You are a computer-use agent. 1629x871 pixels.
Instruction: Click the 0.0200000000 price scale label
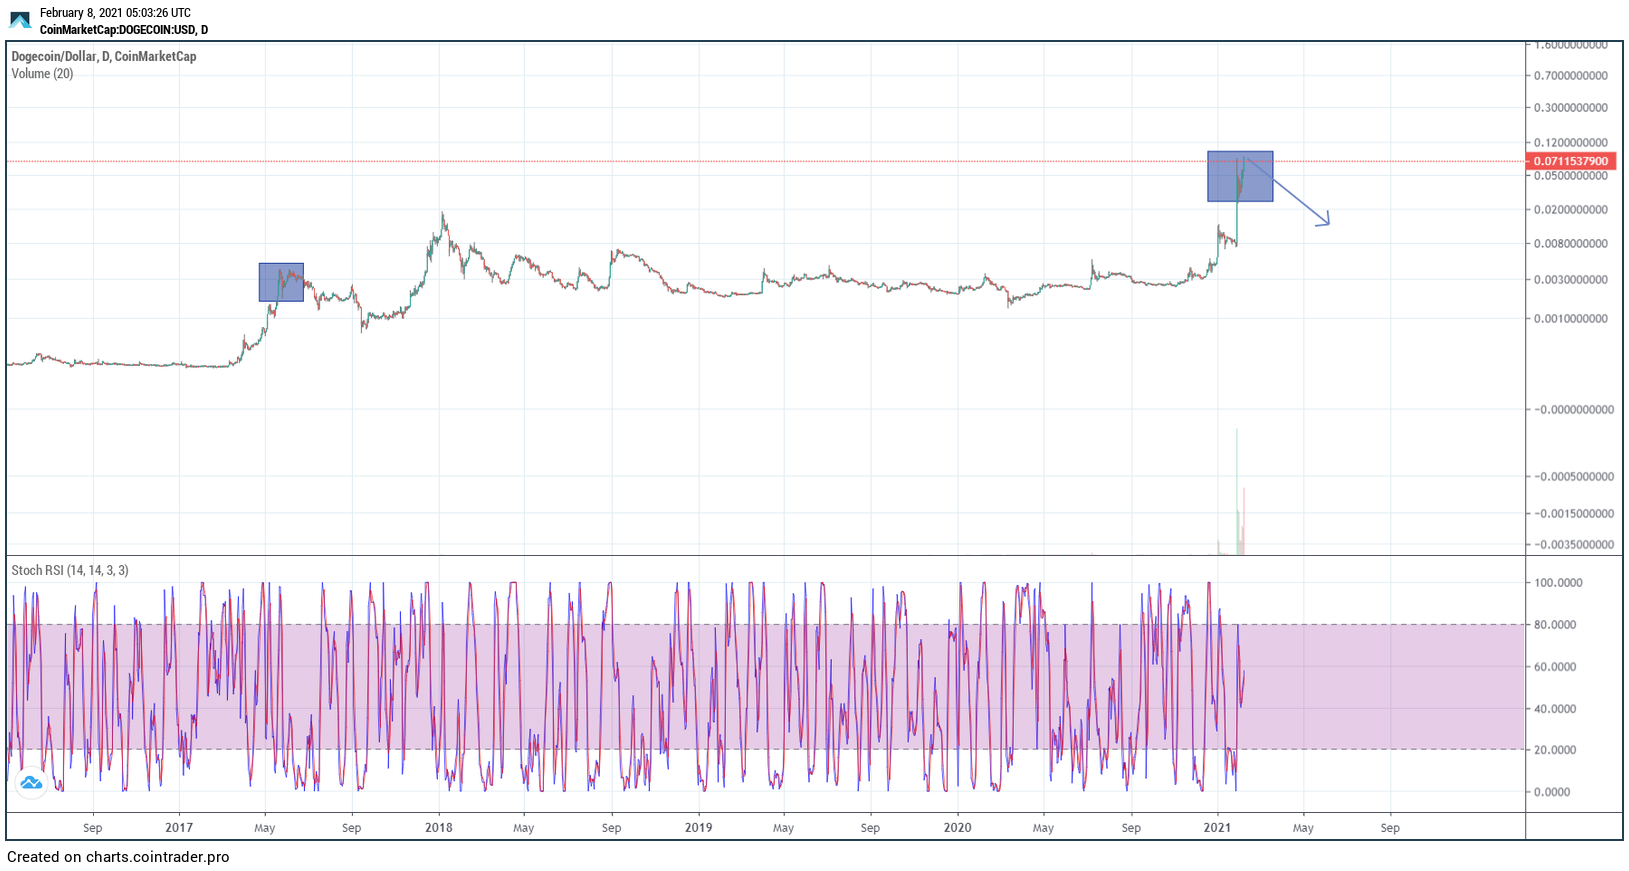click(x=1570, y=210)
